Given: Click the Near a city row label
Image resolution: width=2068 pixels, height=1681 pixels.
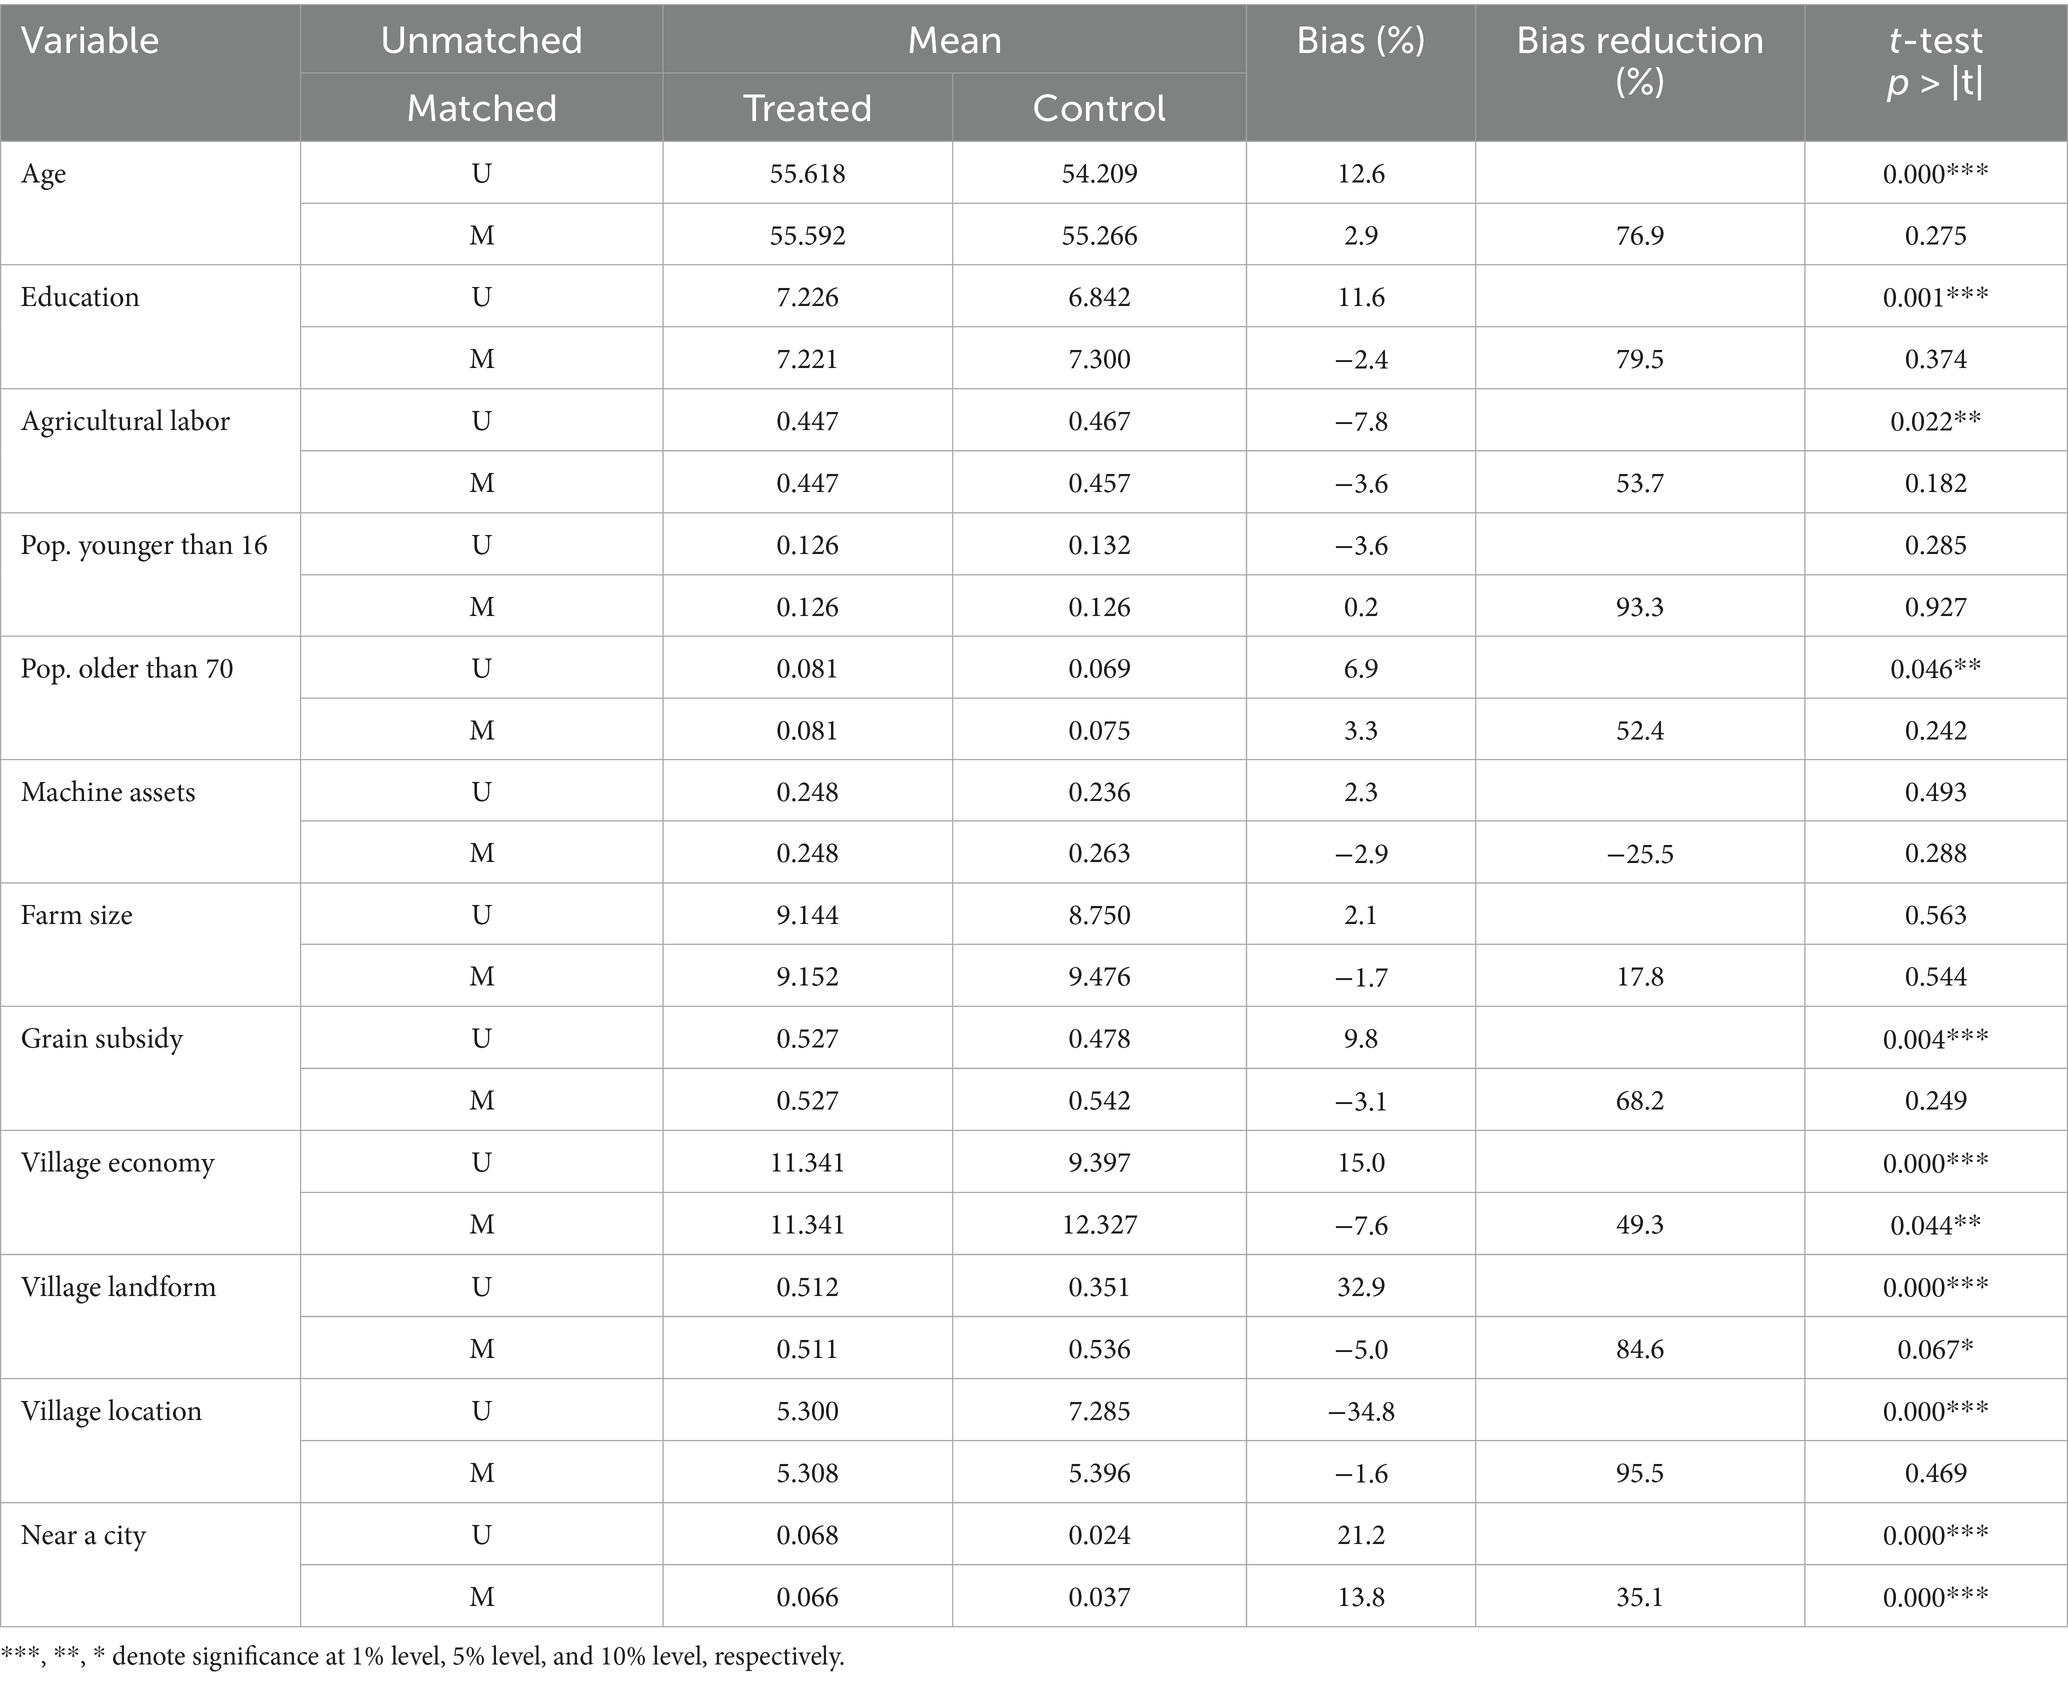Looking at the screenshot, I should (x=83, y=1535).
